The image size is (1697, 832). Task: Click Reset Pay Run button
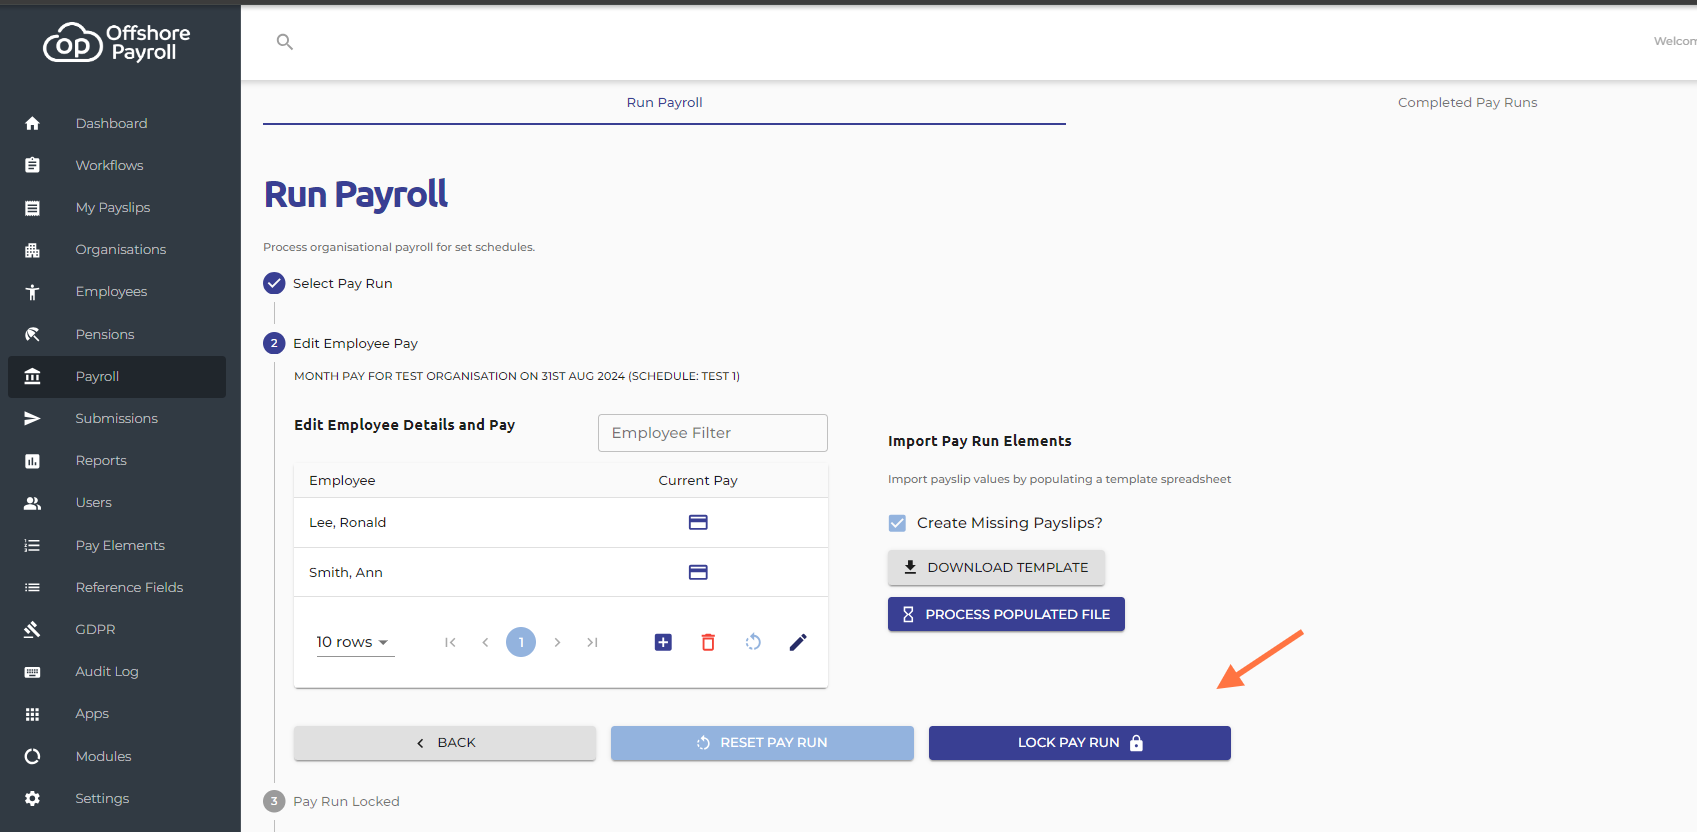click(762, 743)
